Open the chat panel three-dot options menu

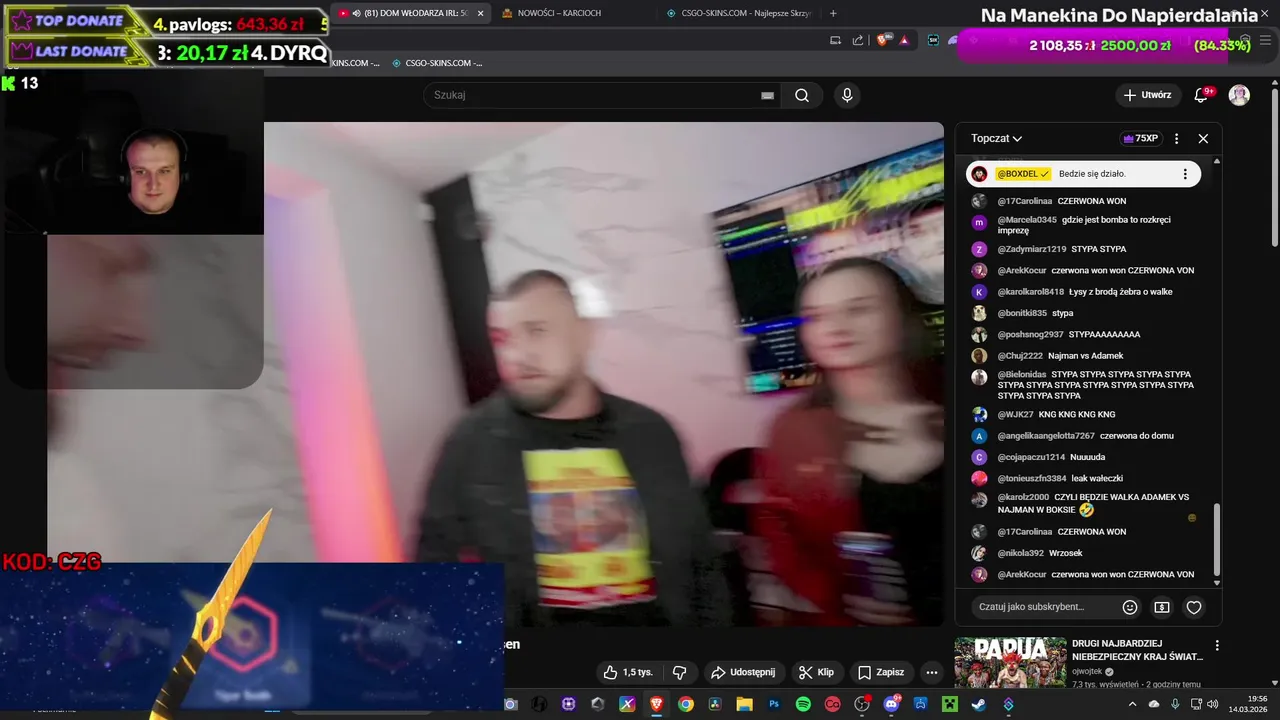click(1176, 138)
